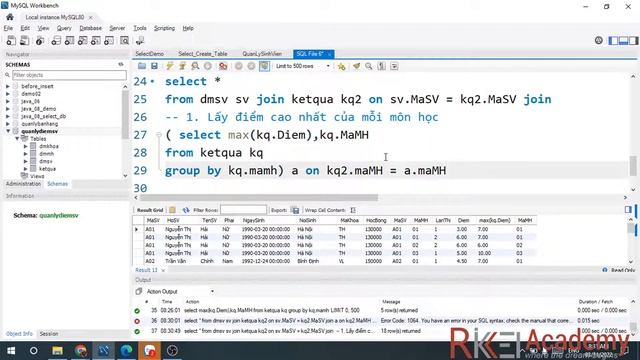Screen dimensions: 640x360
Task: Open Workbench preferences gear icon
Action: pos(598,40)
